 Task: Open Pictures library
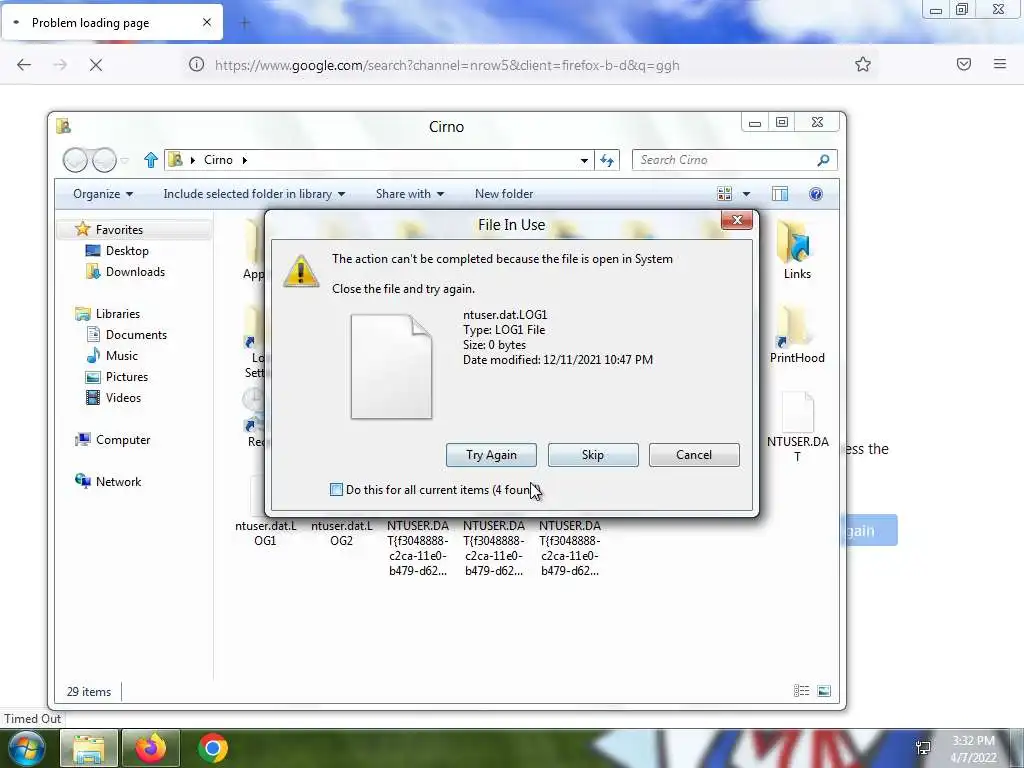[127, 377]
